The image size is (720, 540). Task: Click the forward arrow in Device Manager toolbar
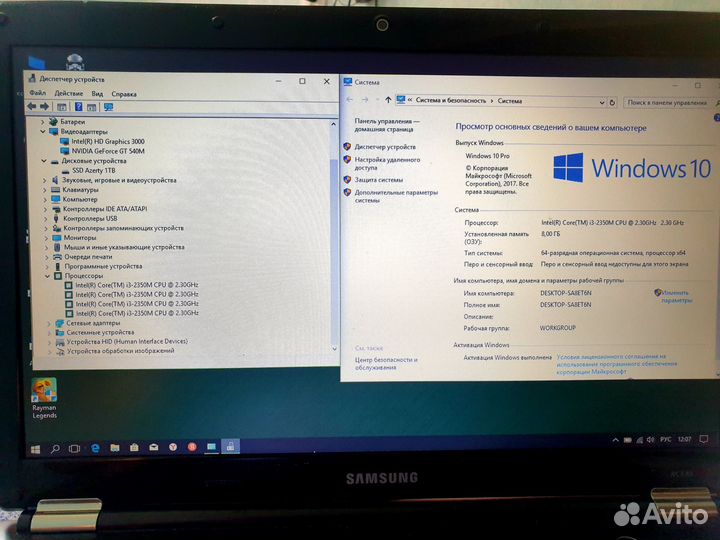click(45, 107)
